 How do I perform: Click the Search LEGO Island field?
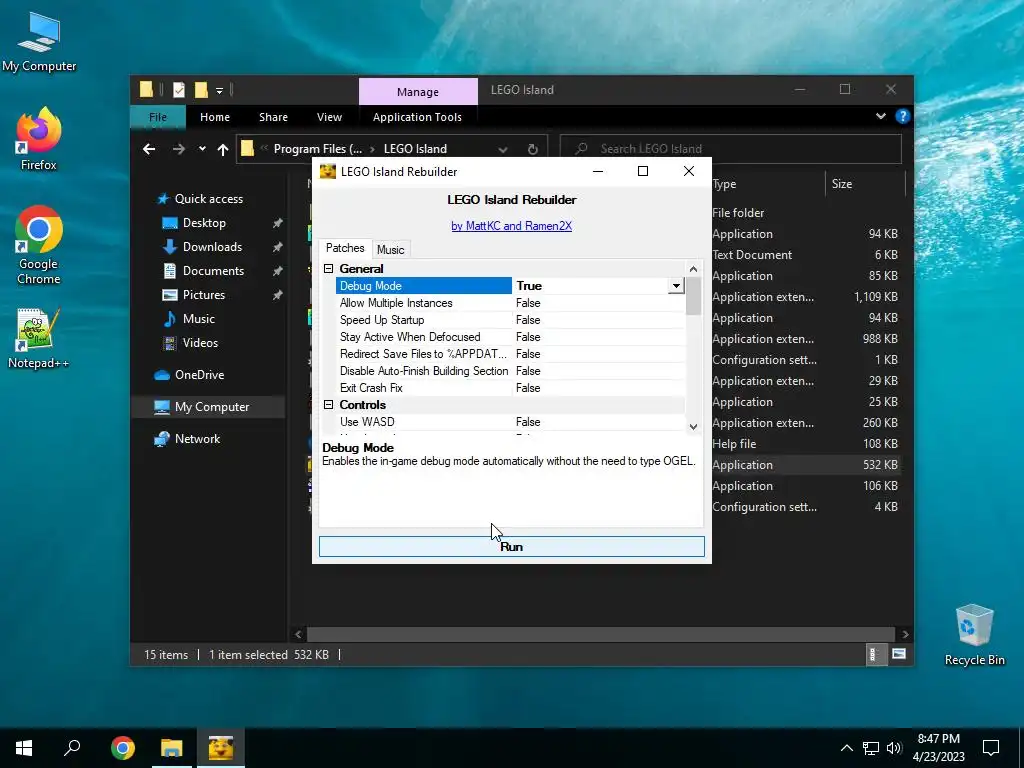[731, 149]
